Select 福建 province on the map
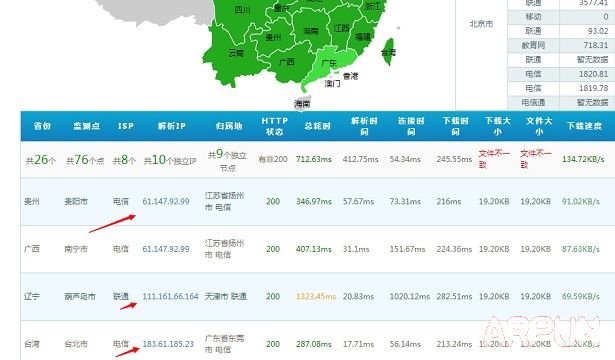This screenshot has height=360, width=615. tap(362, 36)
